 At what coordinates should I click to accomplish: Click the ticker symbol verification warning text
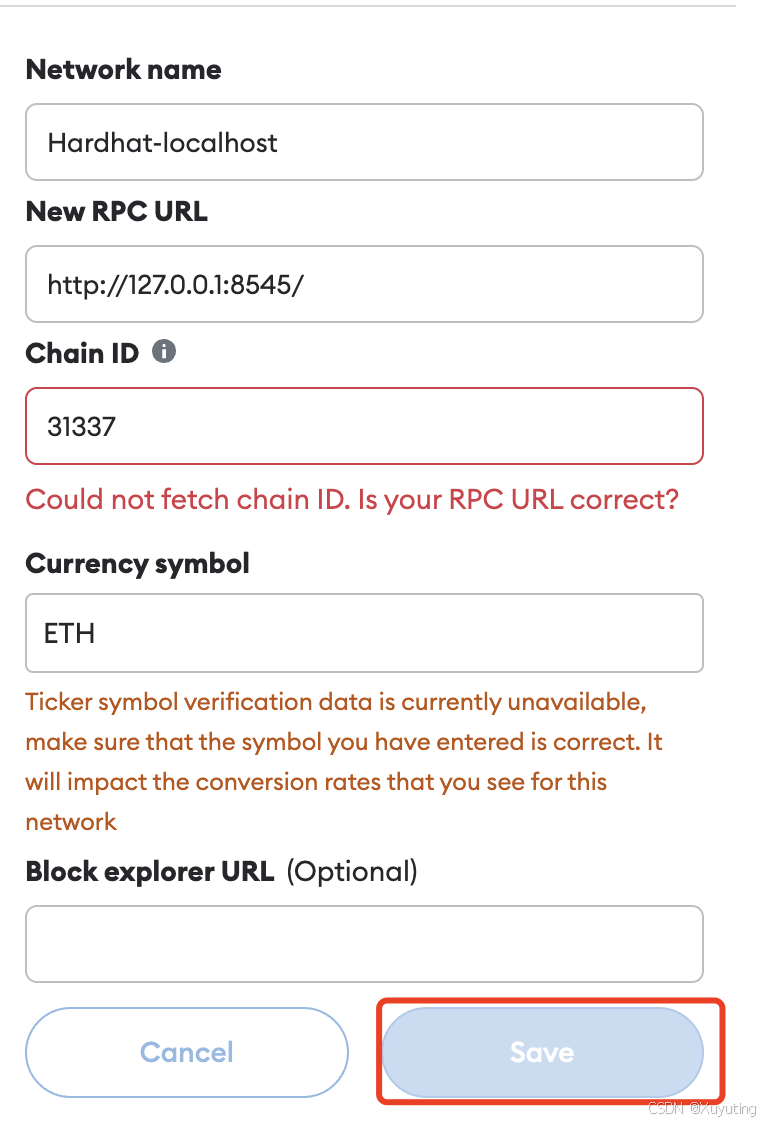[x=335, y=703]
